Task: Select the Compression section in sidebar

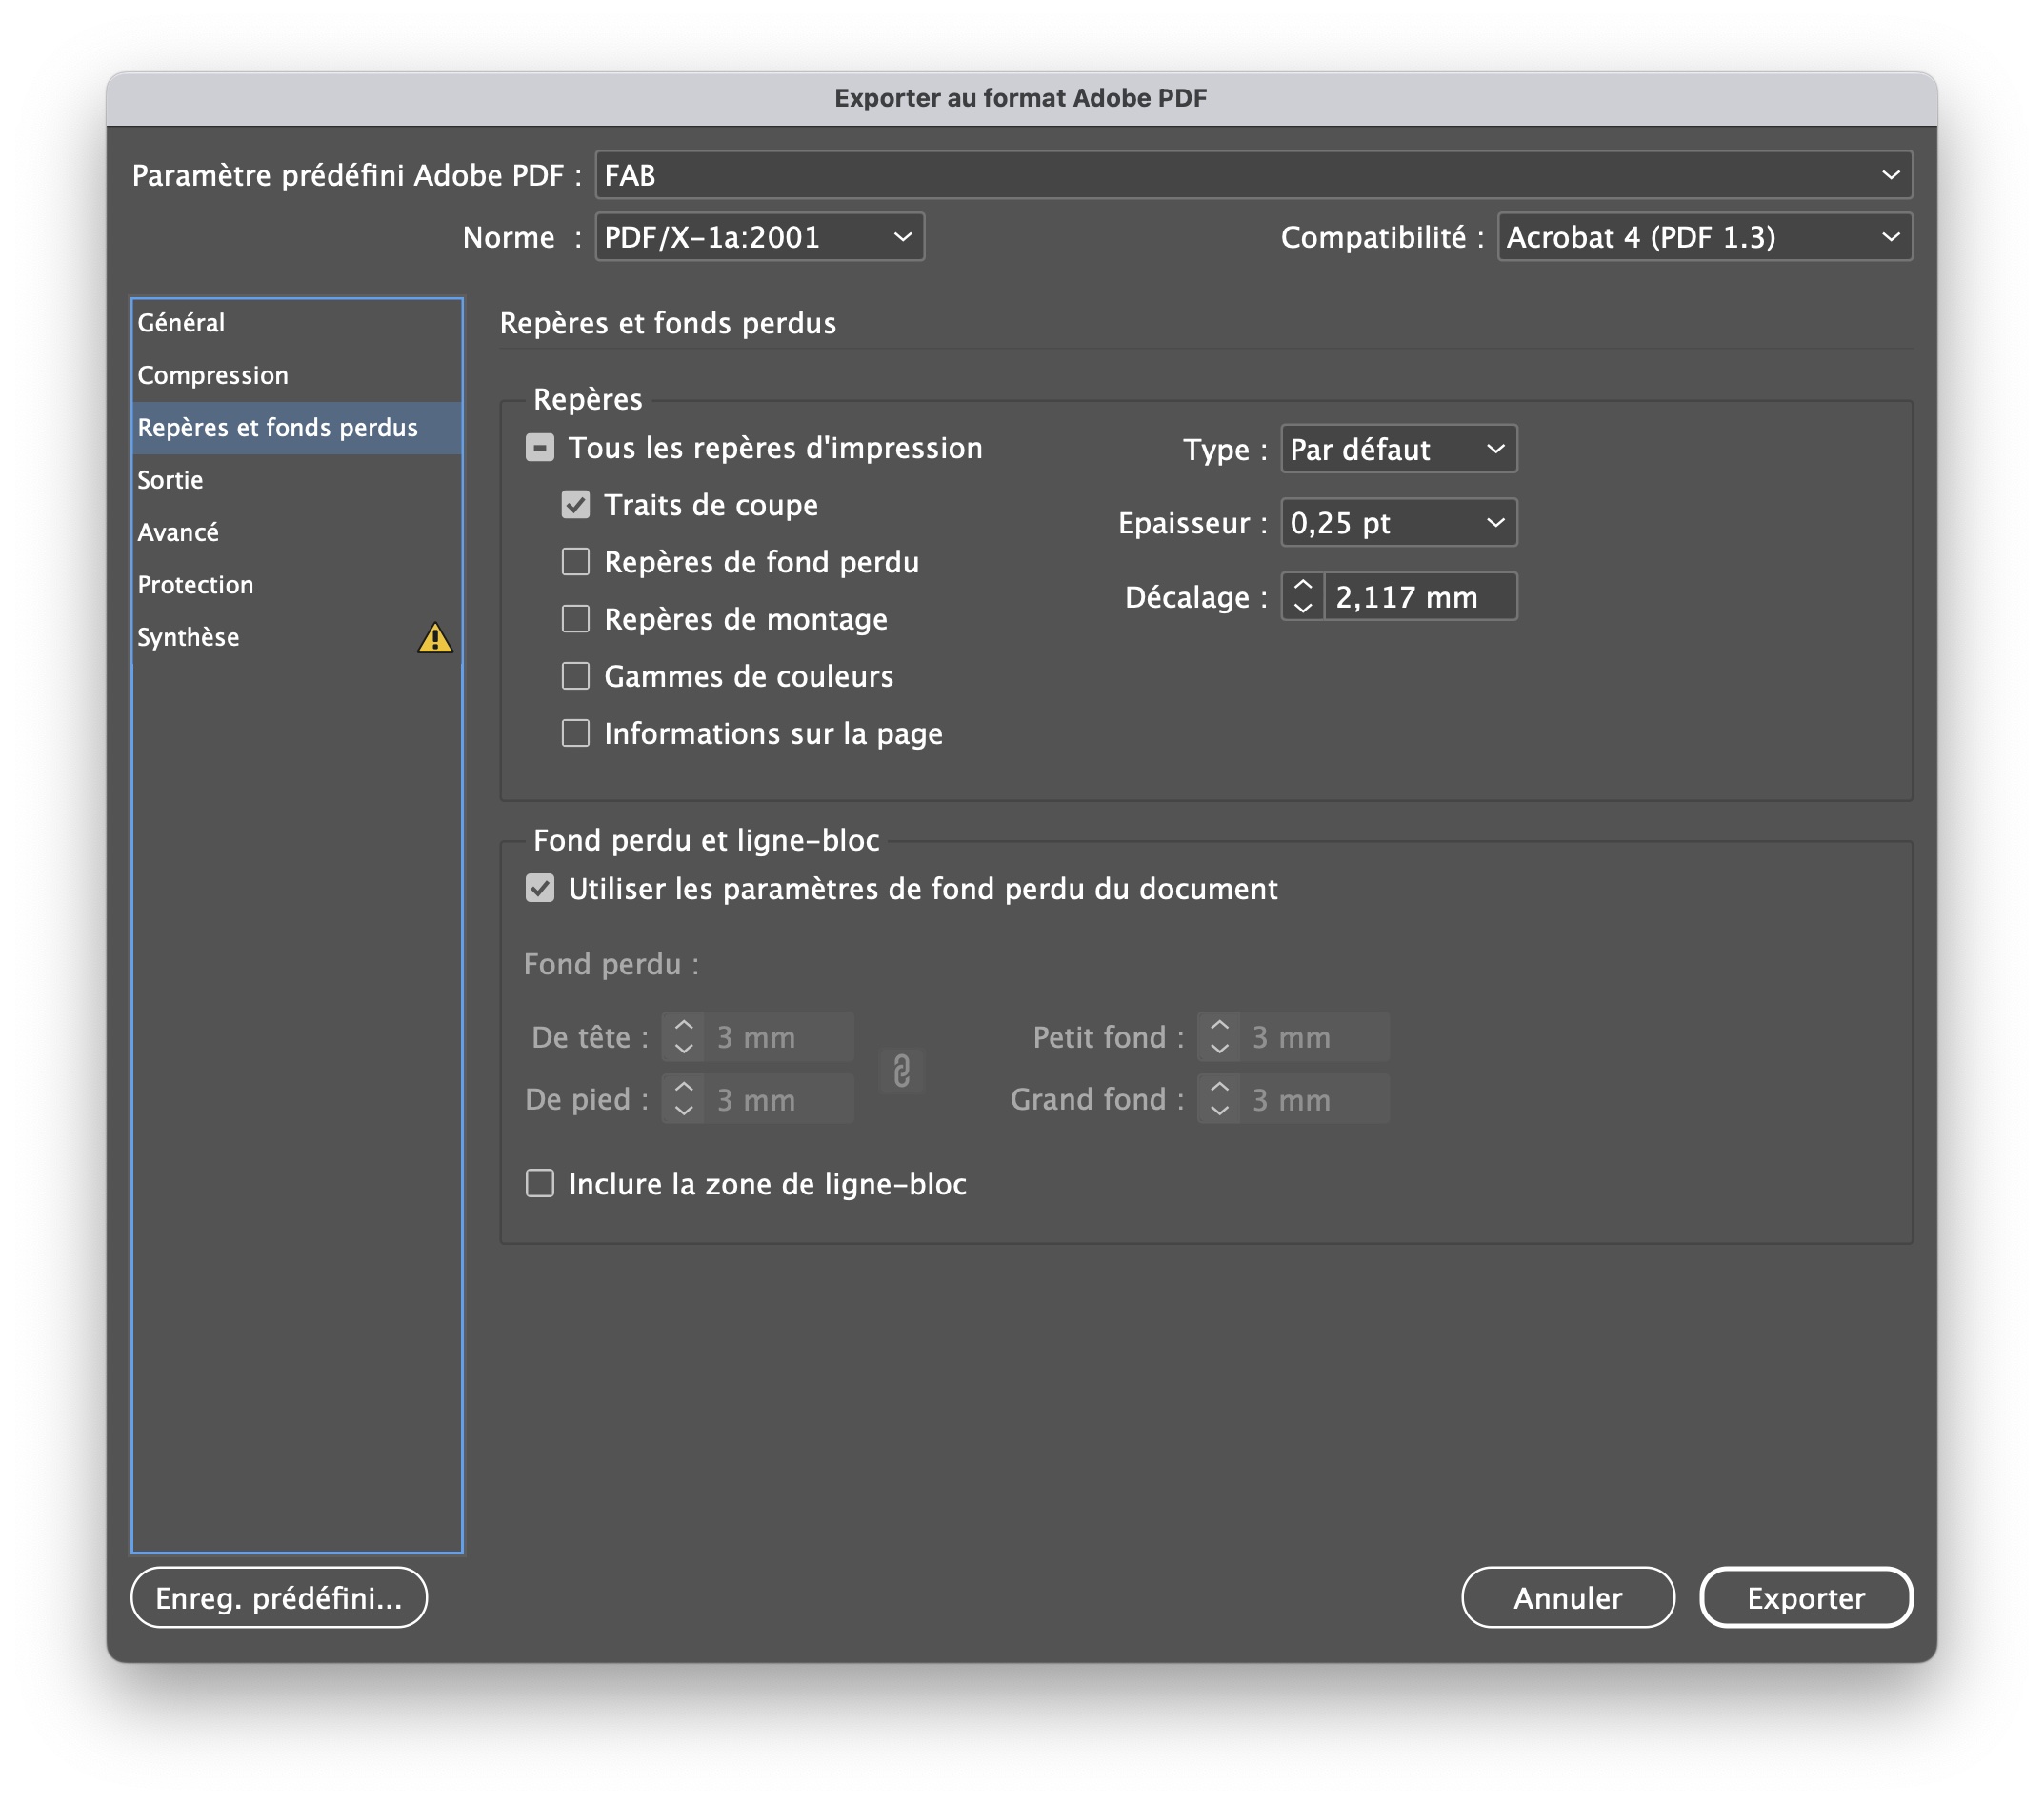Action: point(213,376)
